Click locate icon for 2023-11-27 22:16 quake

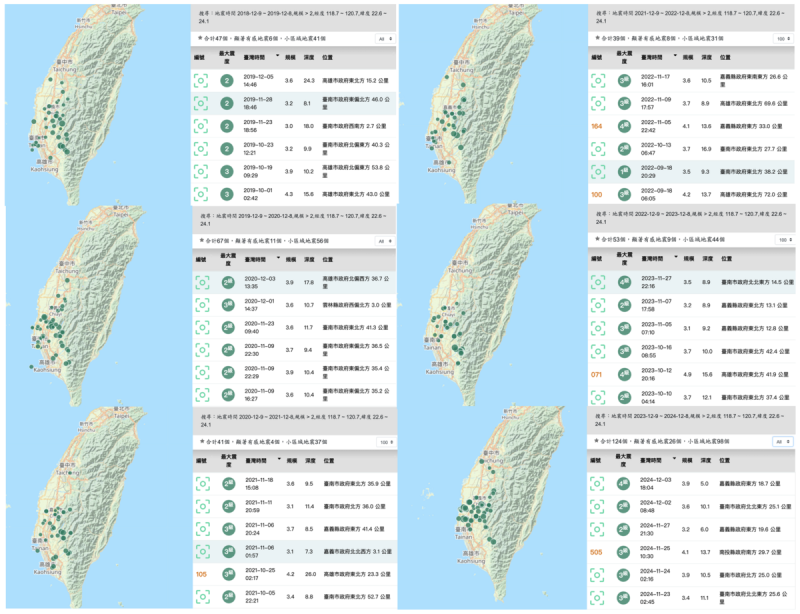coord(598,282)
